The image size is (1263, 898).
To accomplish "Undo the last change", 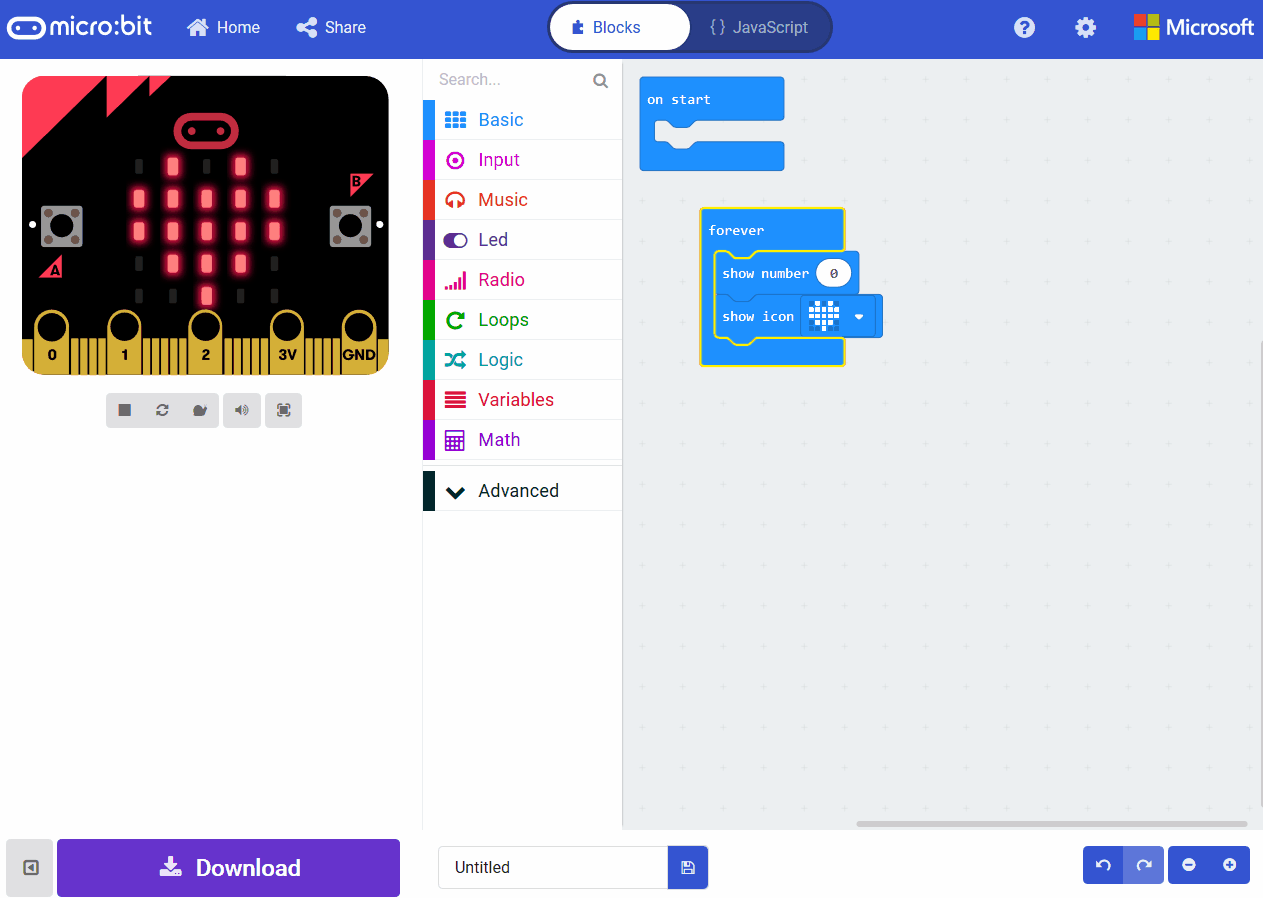I will point(1103,865).
